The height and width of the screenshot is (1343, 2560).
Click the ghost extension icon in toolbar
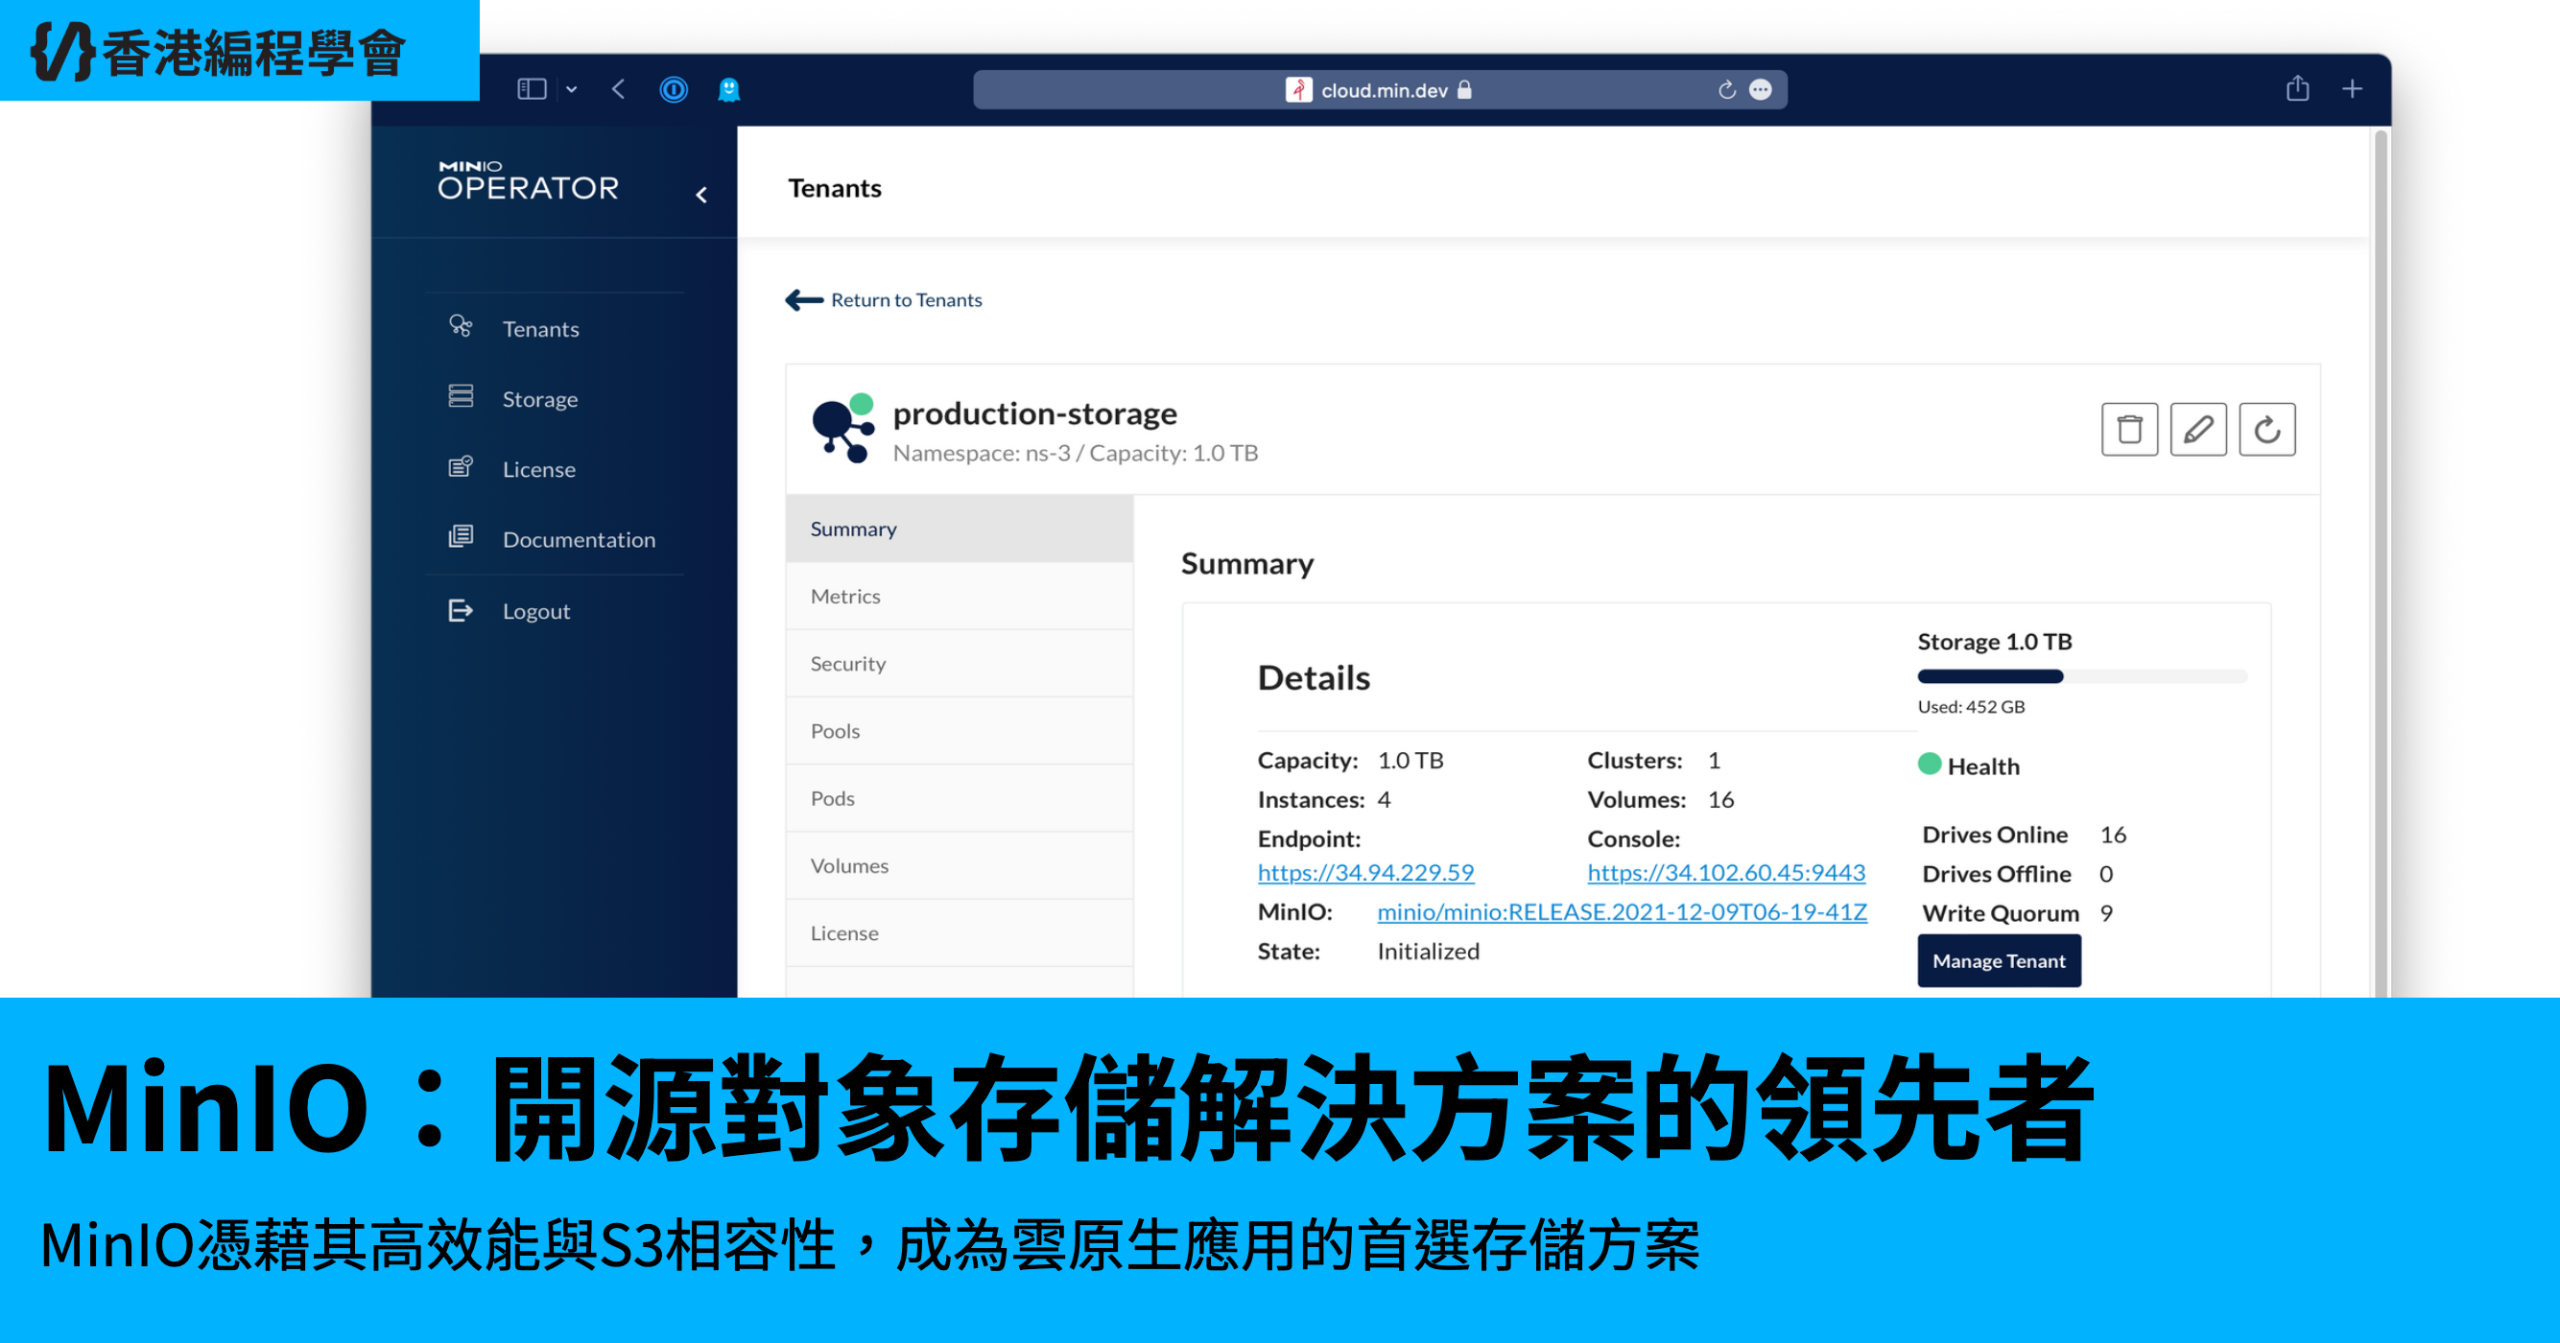(729, 90)
